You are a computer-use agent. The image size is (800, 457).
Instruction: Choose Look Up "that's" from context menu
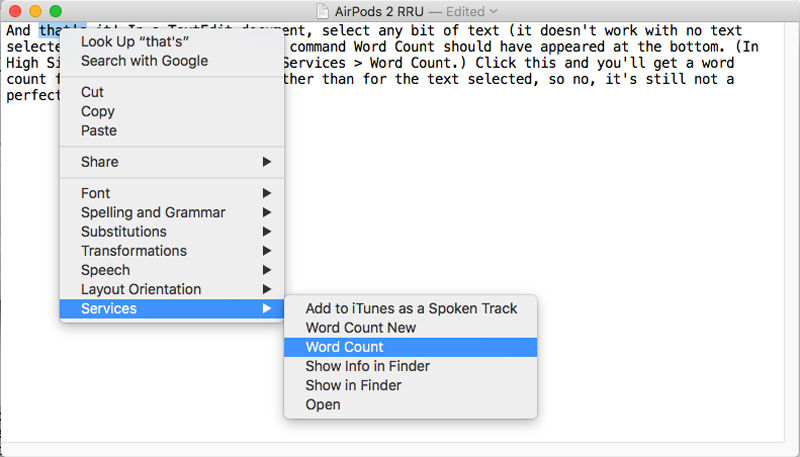(x=135, y=41)
